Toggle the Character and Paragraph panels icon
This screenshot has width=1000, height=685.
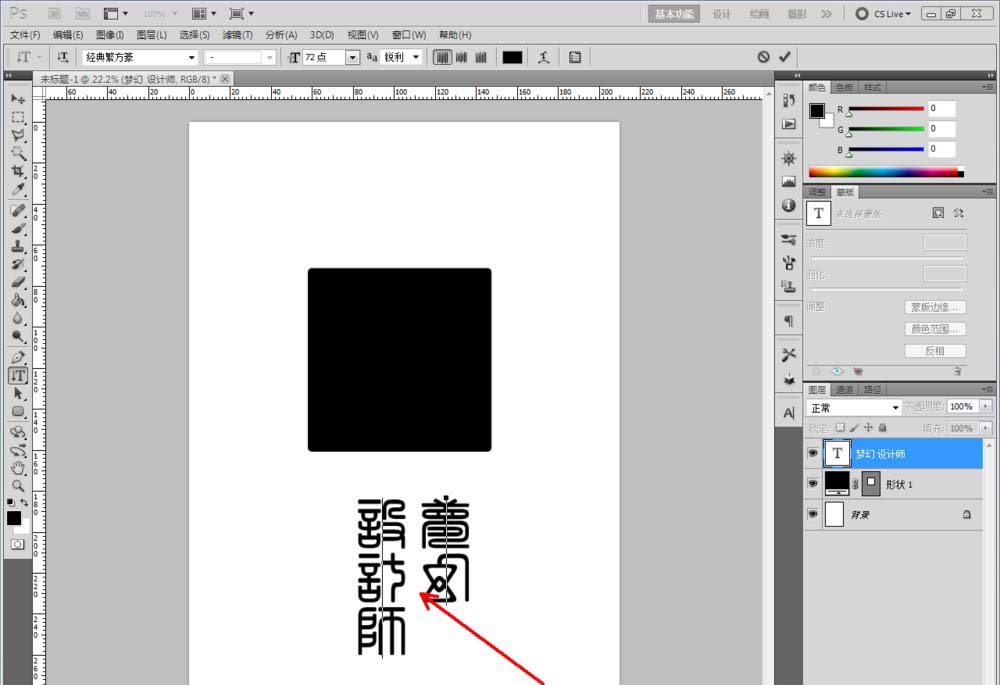(575, 57)
